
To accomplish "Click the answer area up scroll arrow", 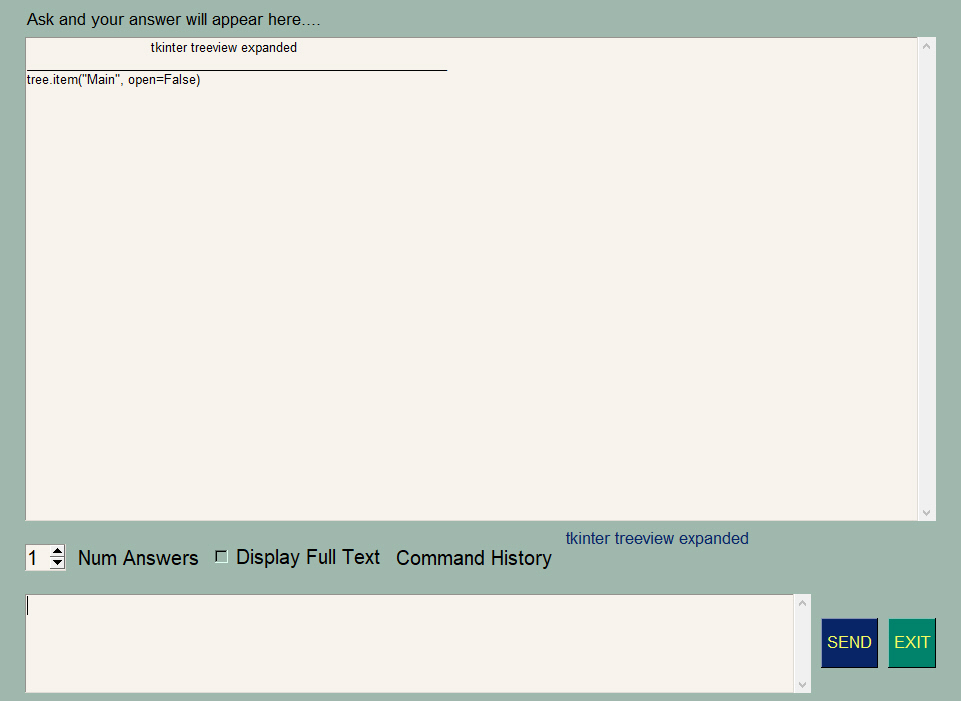I will point(926,46).
